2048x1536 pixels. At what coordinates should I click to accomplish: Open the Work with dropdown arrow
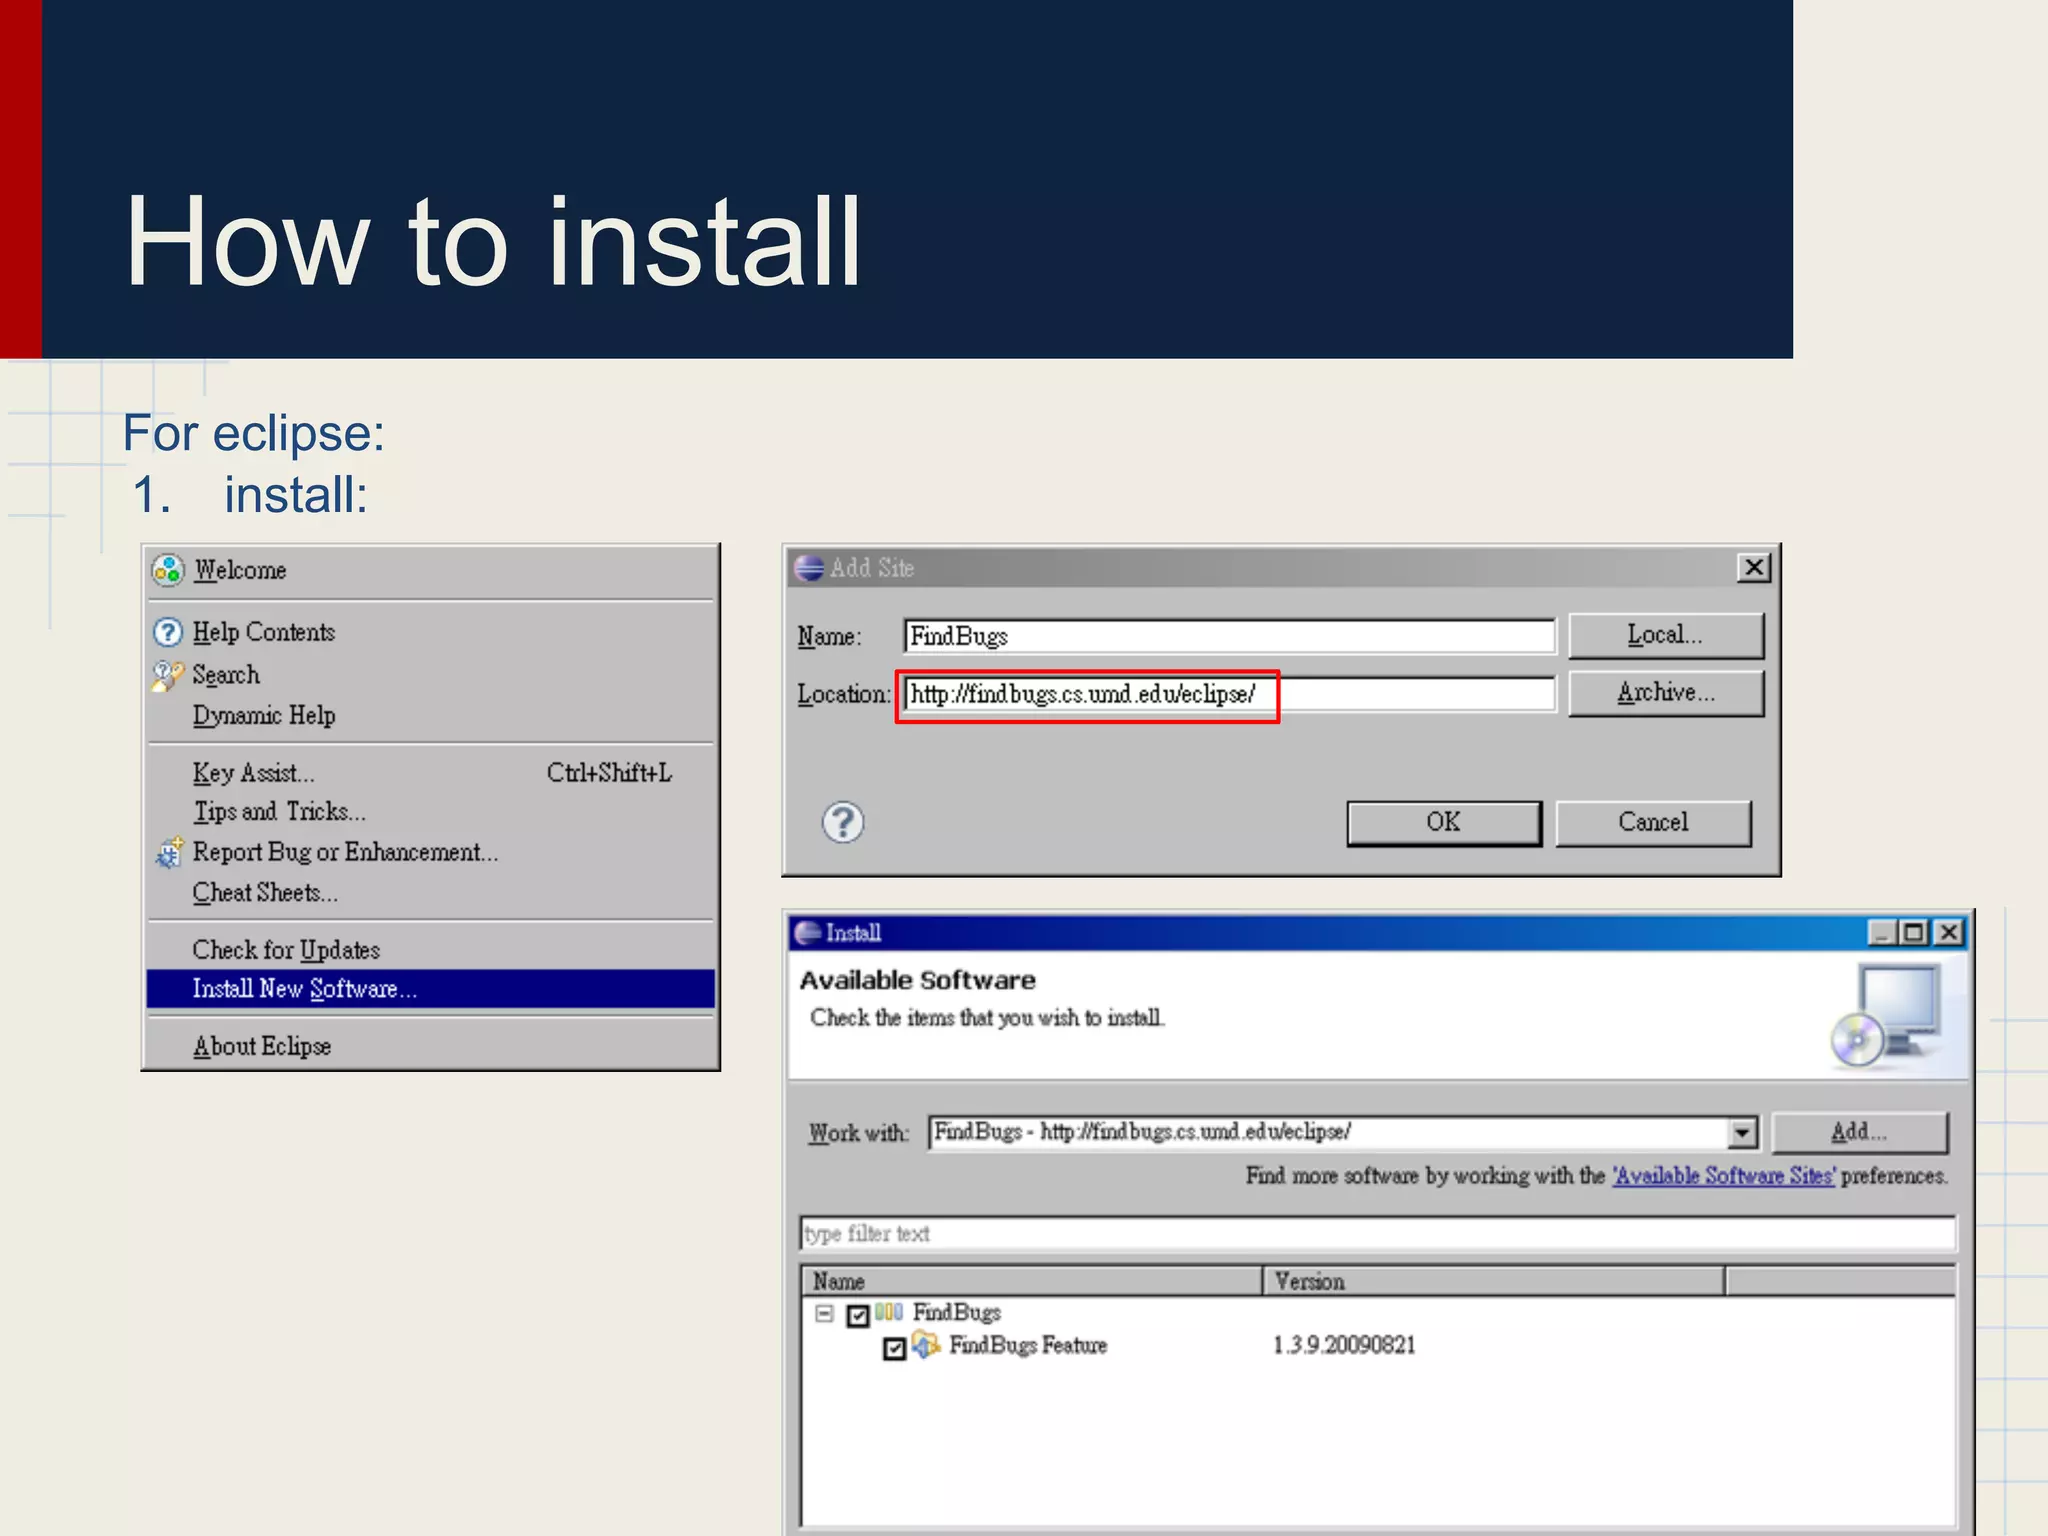[x=1742, y=1132]
